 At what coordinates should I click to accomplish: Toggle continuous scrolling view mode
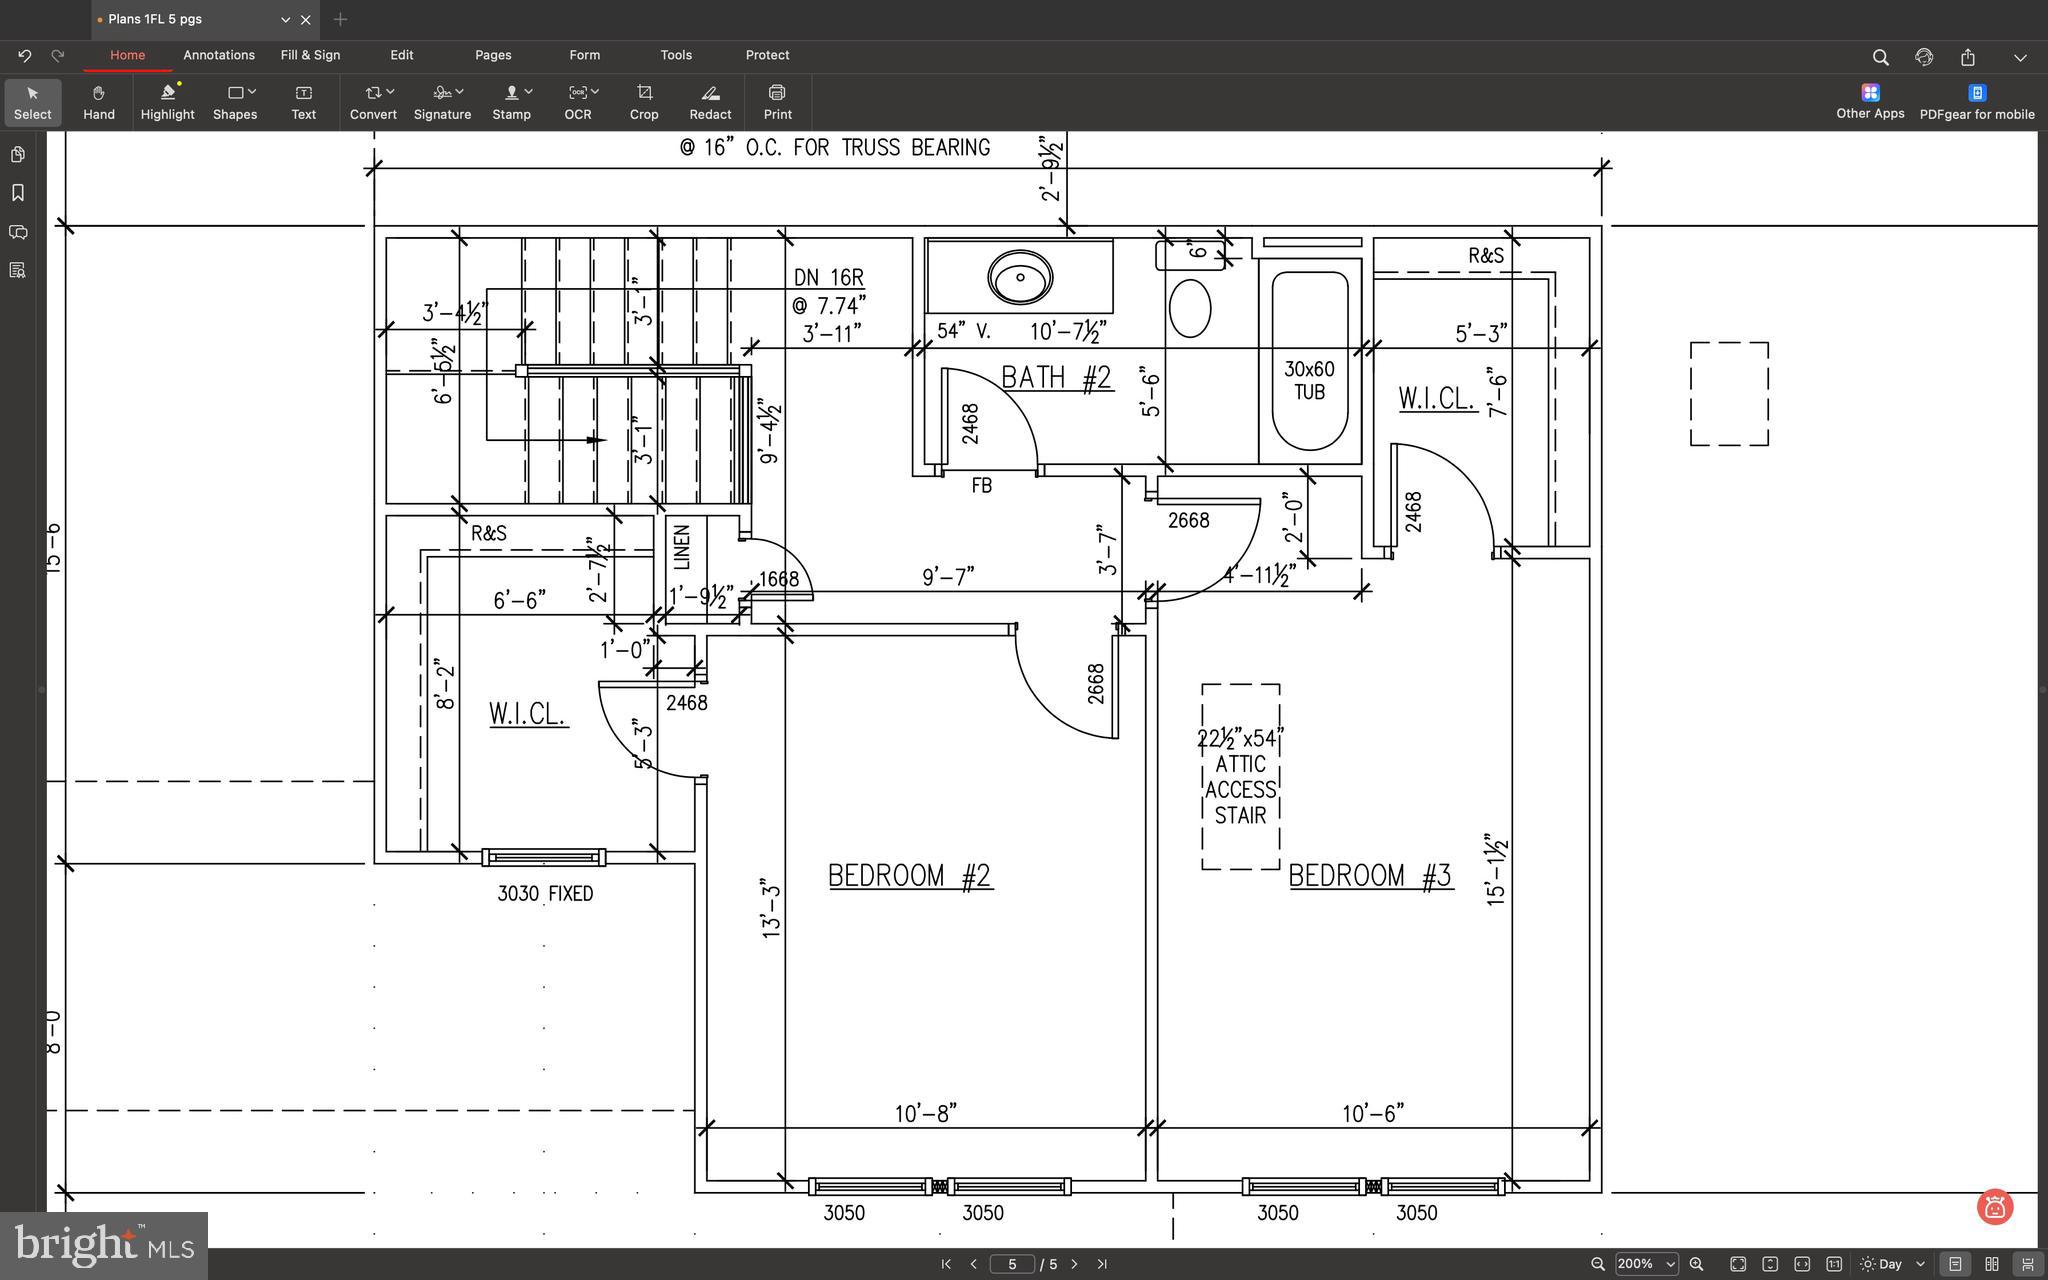2027,1264
